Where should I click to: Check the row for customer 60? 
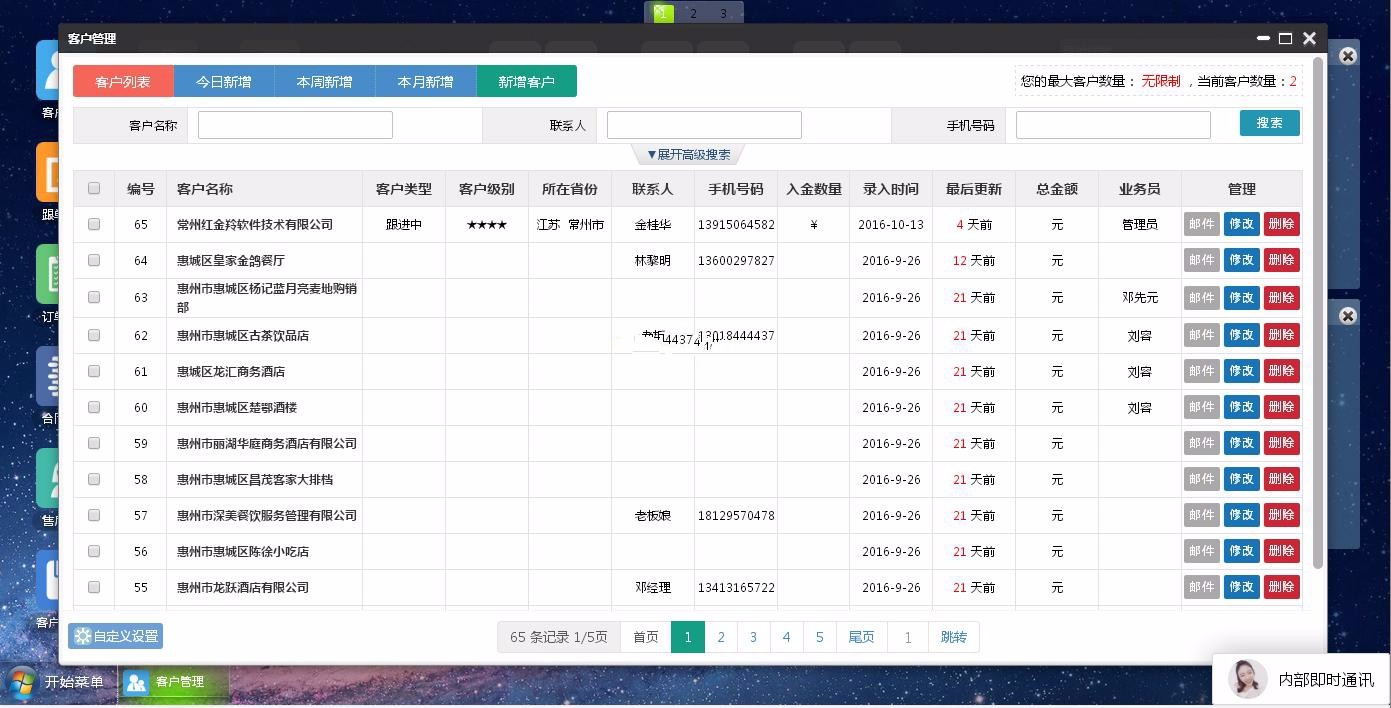94,407
